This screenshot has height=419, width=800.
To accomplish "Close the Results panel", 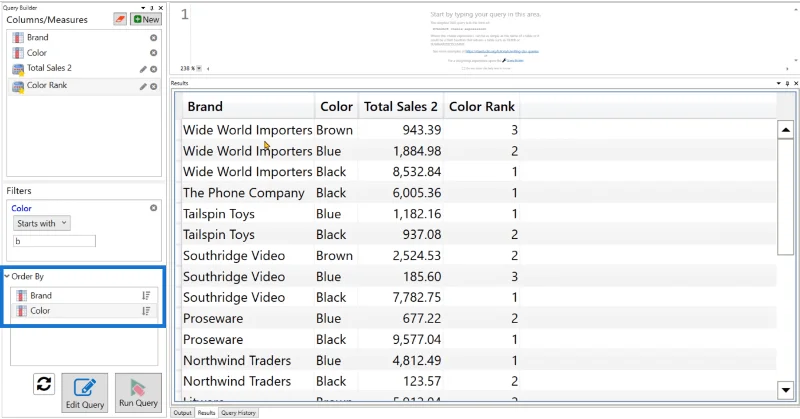I will 795,83.
